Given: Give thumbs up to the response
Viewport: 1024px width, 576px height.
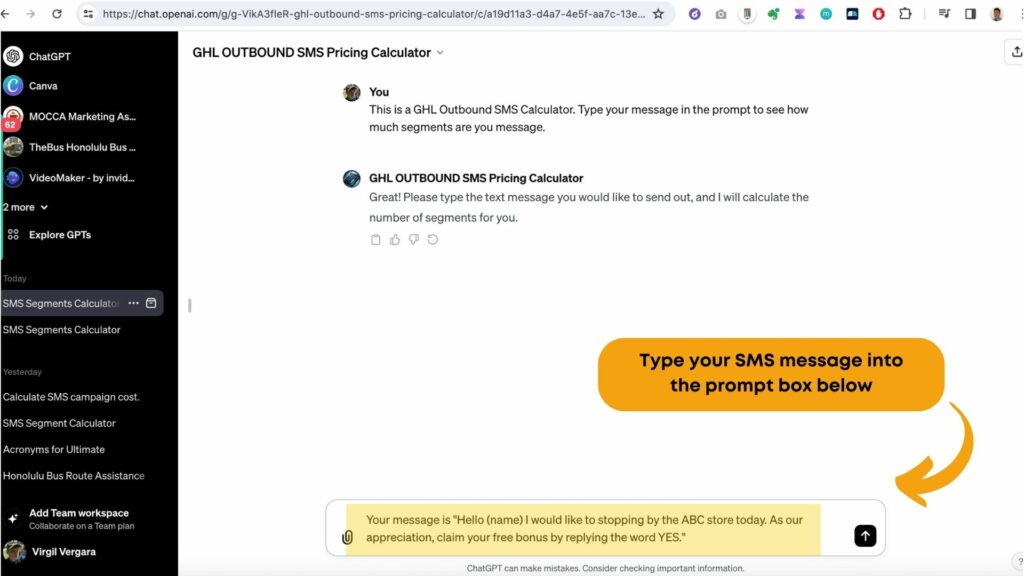Looking at the screenshot, I should [394, 240].
